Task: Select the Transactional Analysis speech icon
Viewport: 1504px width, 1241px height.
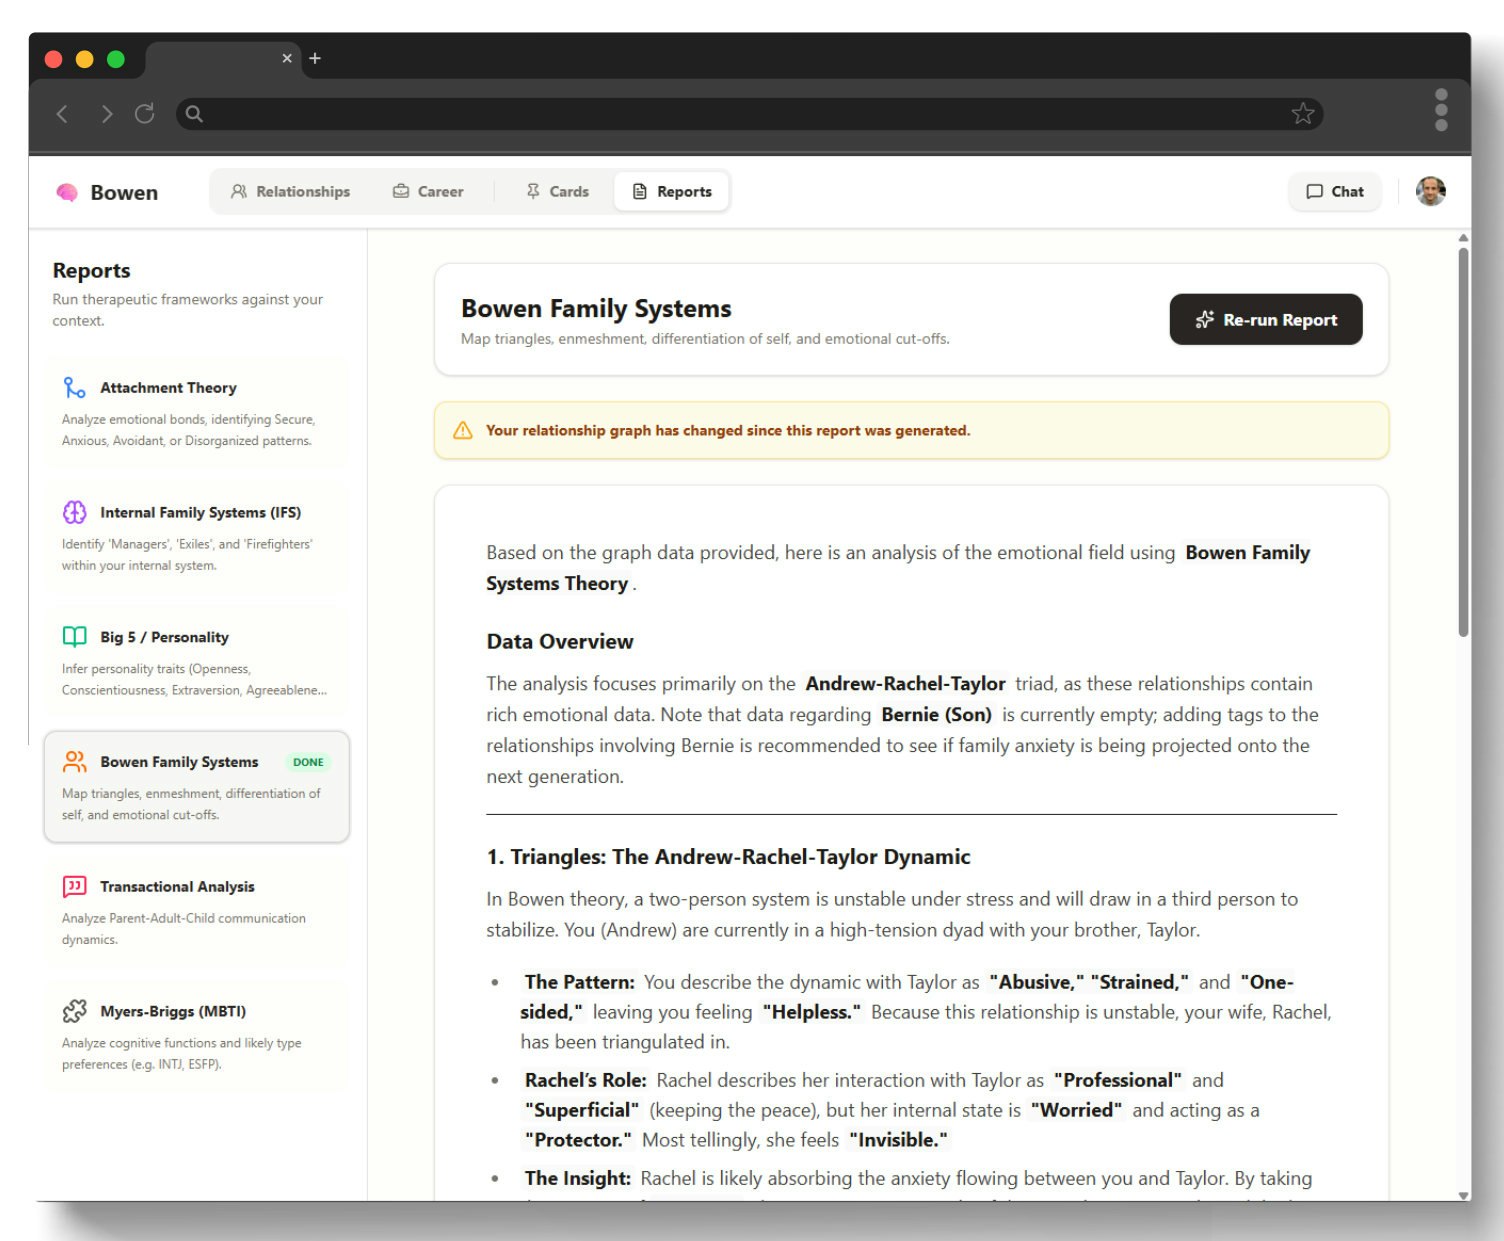Action: point(73,886)
